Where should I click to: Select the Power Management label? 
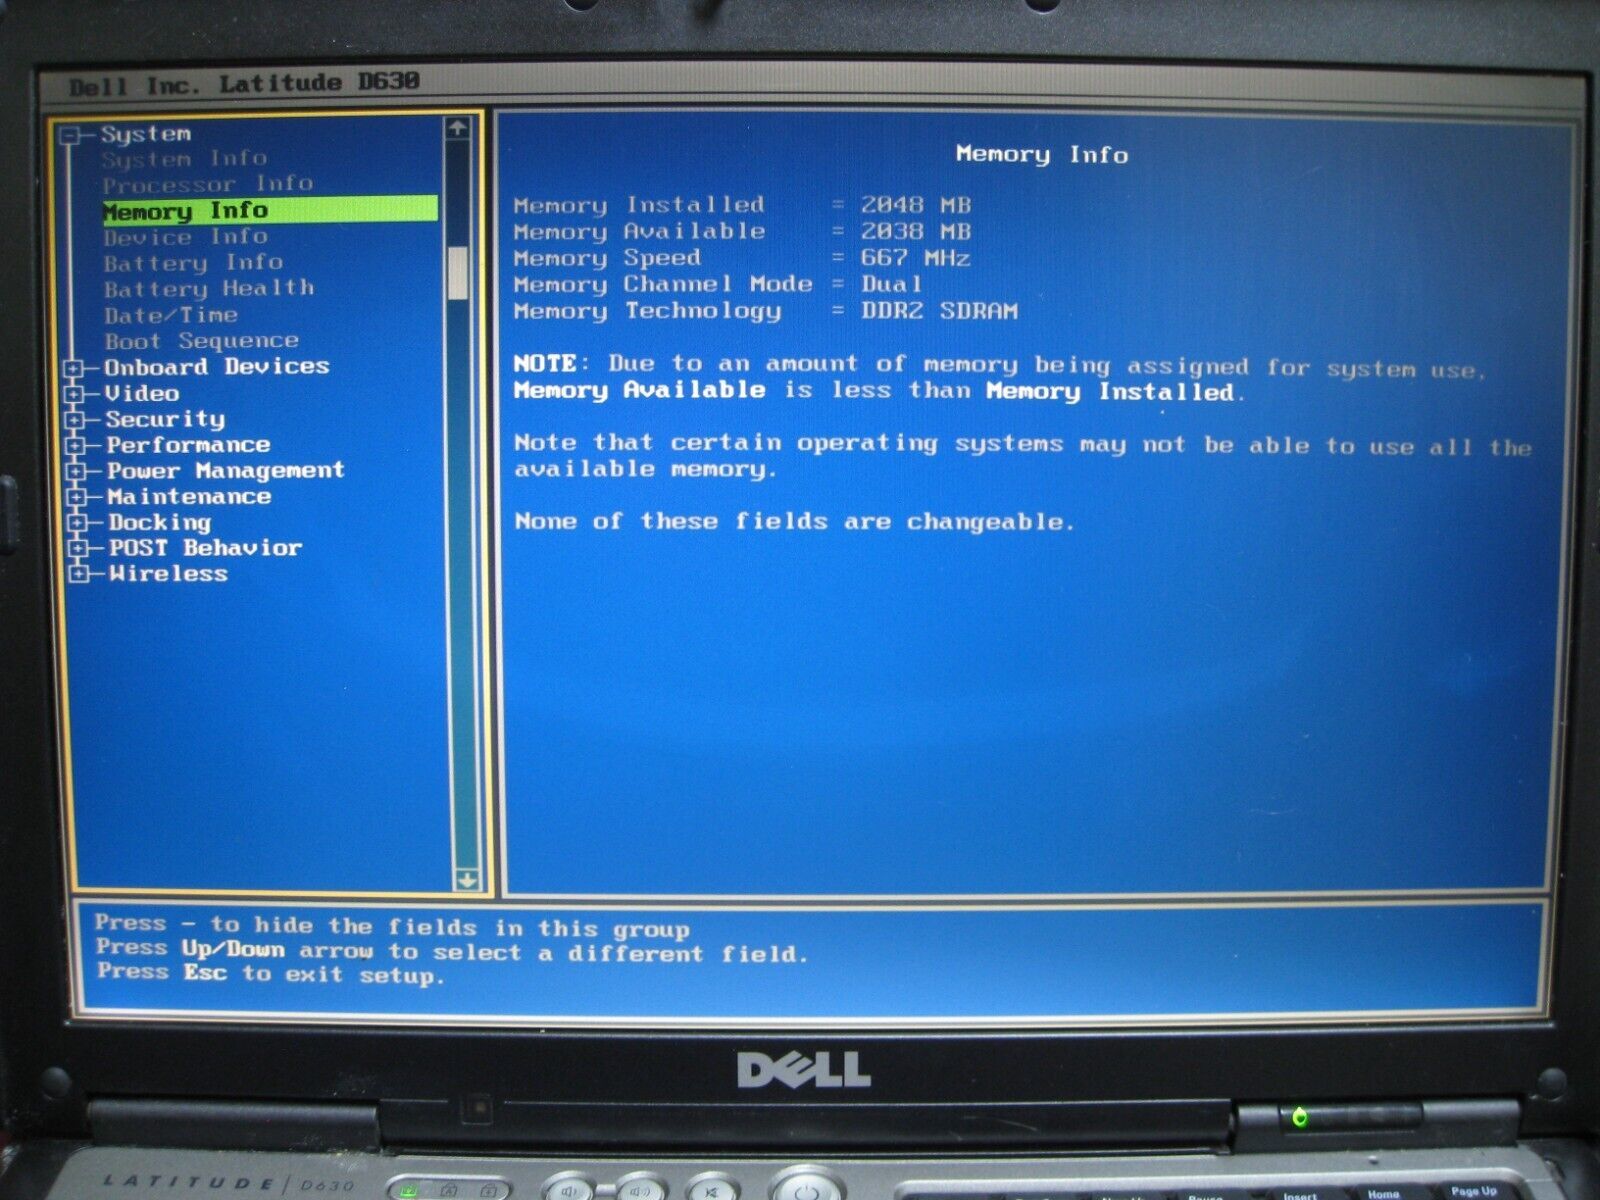[x=226, y=471]
